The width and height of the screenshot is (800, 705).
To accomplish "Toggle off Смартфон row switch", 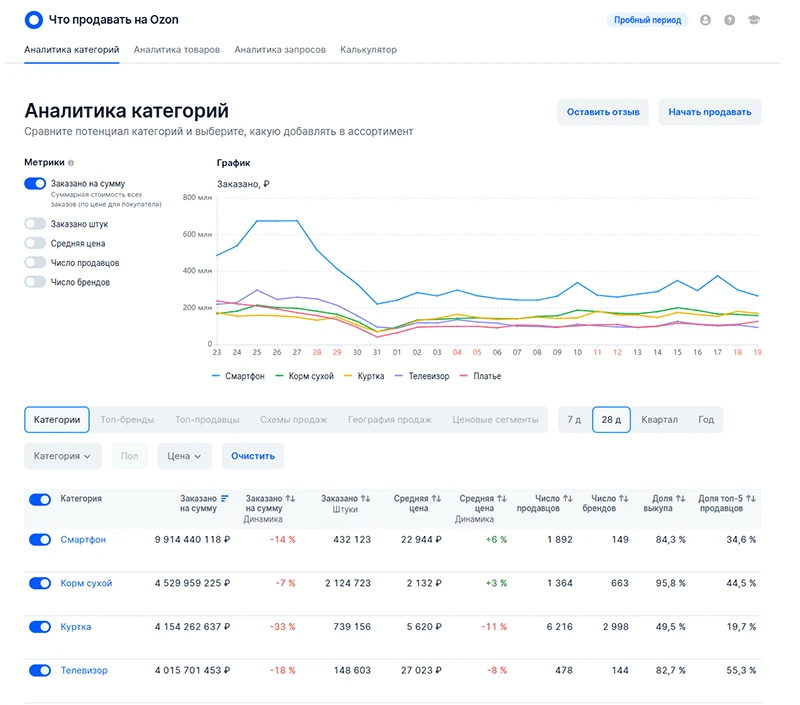I will coord(40,540).
